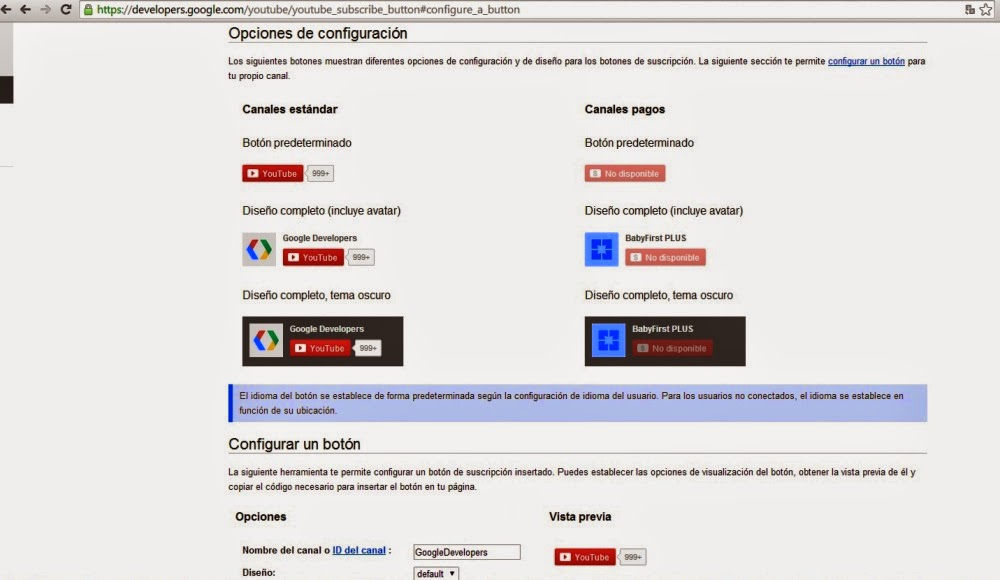Click BabyFirst PLUS avatar in light layout

pyautogui.click(x=601, y=249)
